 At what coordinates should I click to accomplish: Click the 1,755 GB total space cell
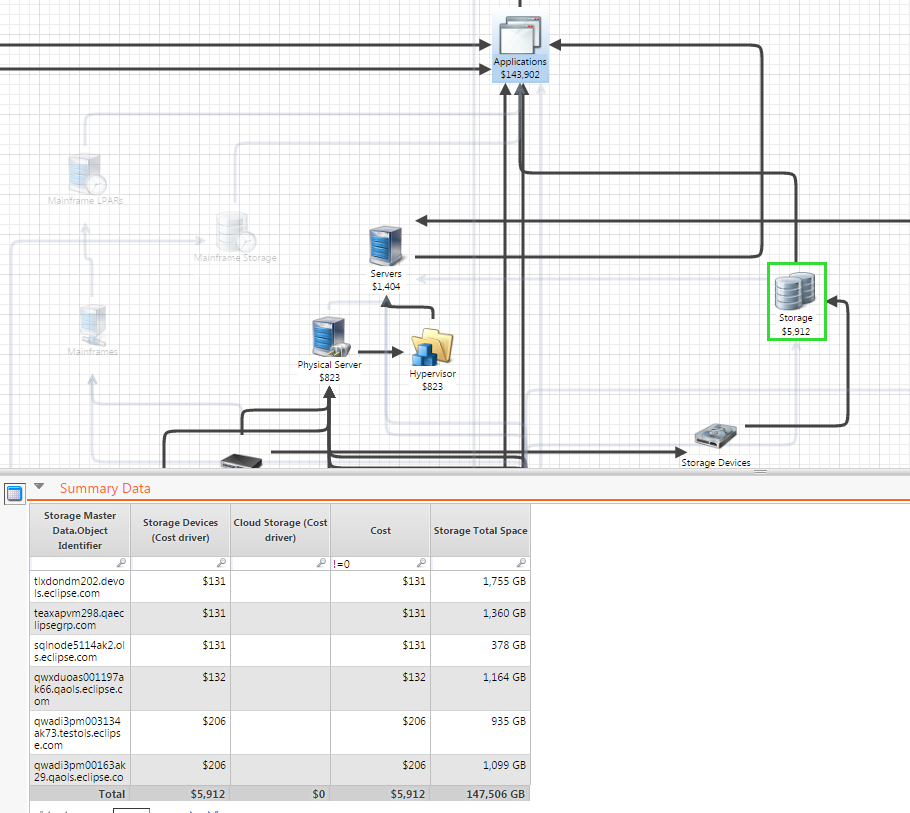[481, 587]
